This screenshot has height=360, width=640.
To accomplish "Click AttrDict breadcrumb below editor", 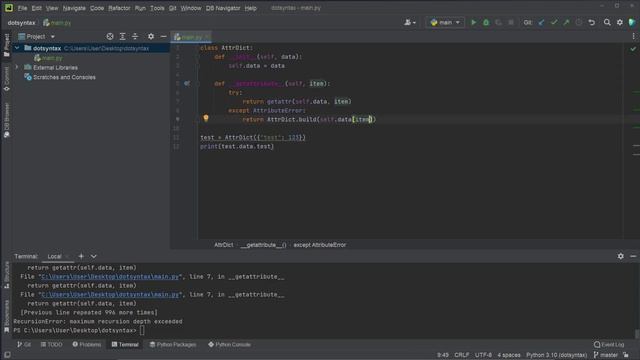I will 224,245.
